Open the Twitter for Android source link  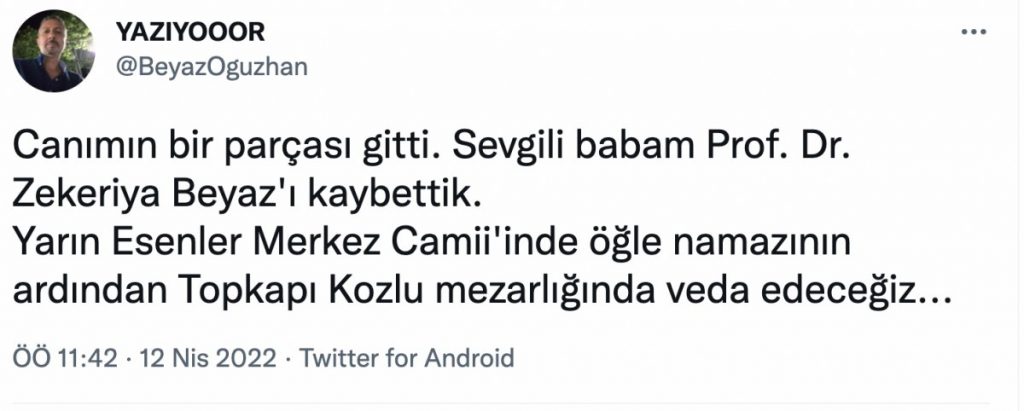[406, 358]
